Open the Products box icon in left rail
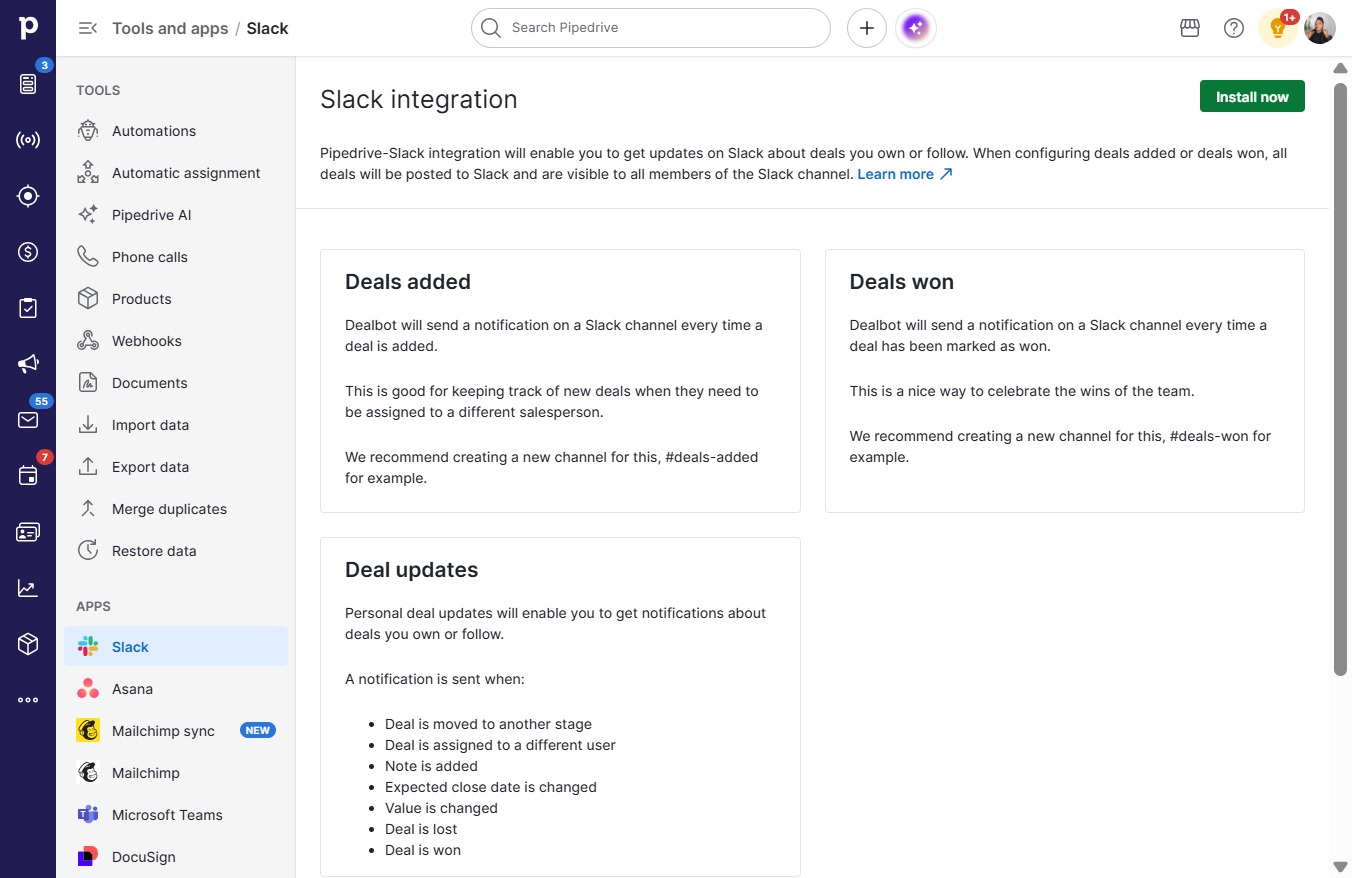Viewport: 1352px width, 878px height. (x=28, y=644)
